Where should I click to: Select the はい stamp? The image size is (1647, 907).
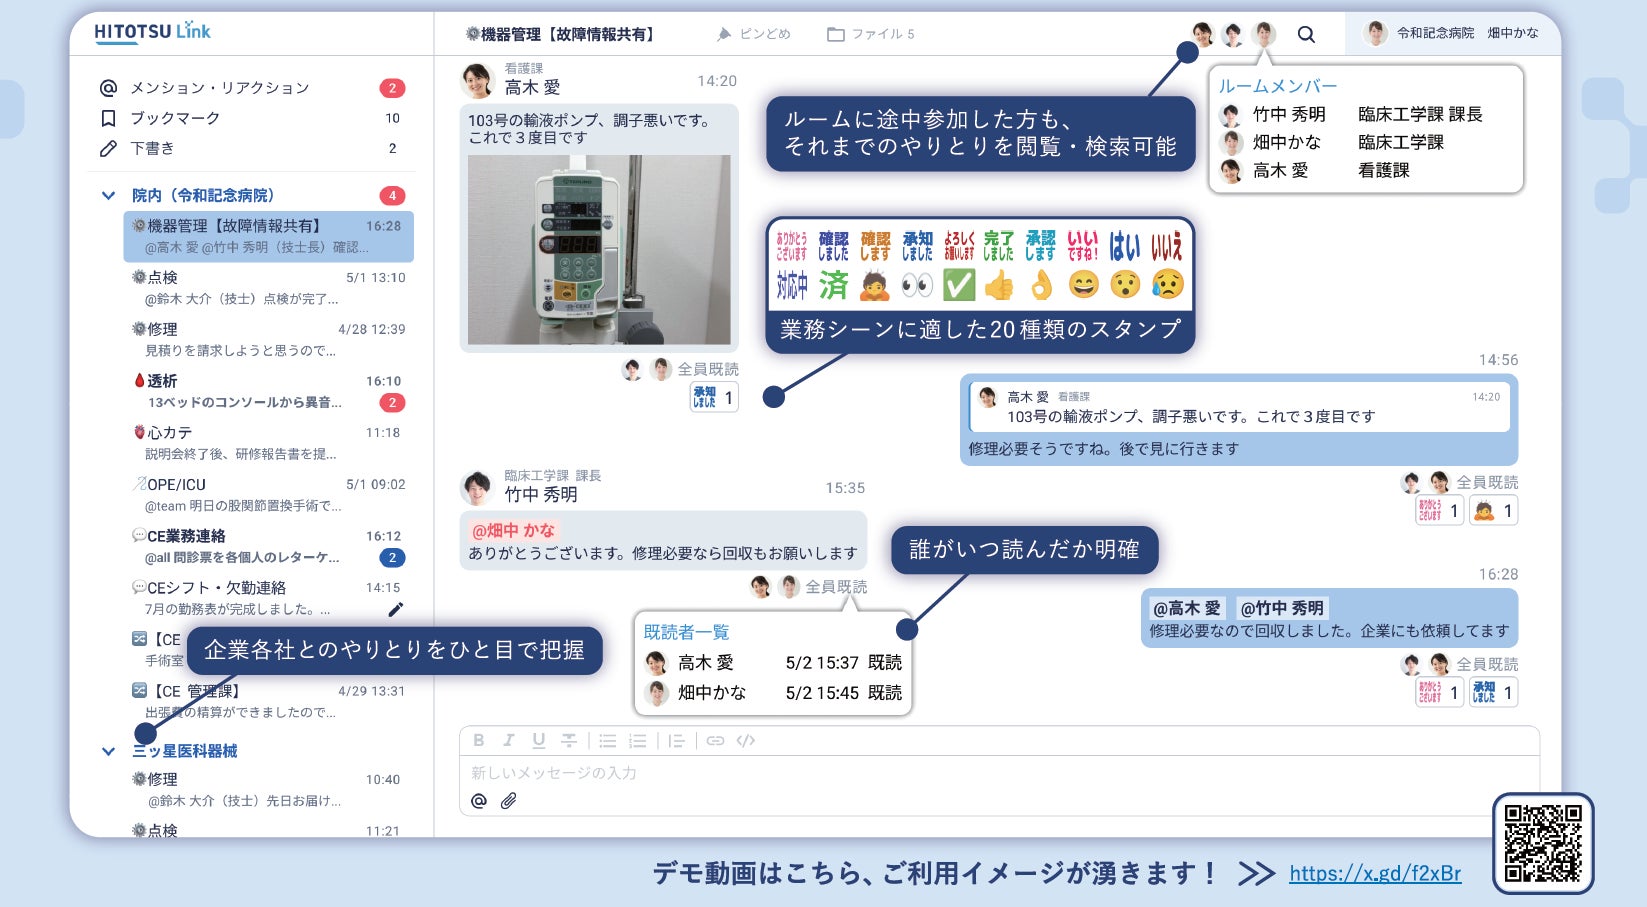click(1124, 246)
